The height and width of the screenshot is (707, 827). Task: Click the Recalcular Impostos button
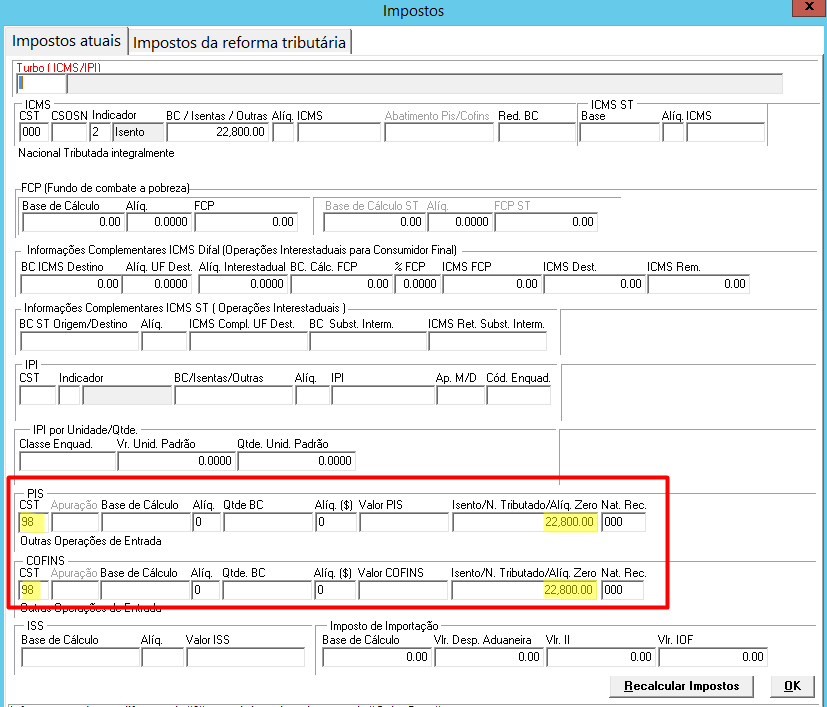pyautogui.click(x=681, y=686)
